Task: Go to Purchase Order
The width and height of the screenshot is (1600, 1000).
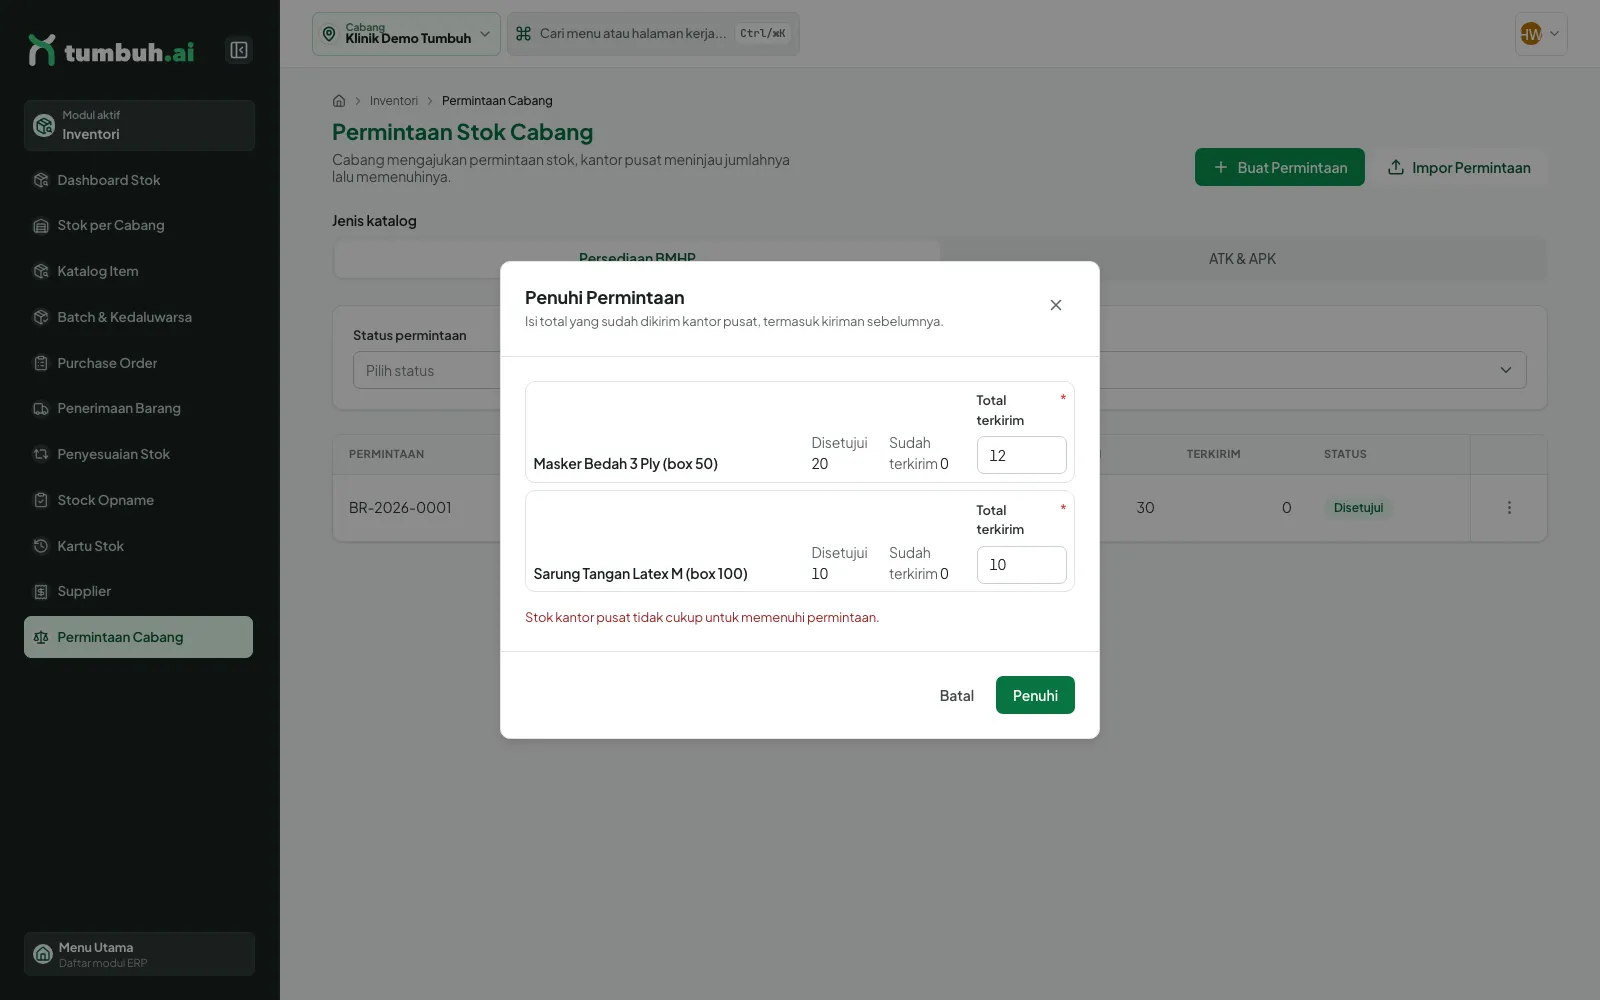Action: 138,363
